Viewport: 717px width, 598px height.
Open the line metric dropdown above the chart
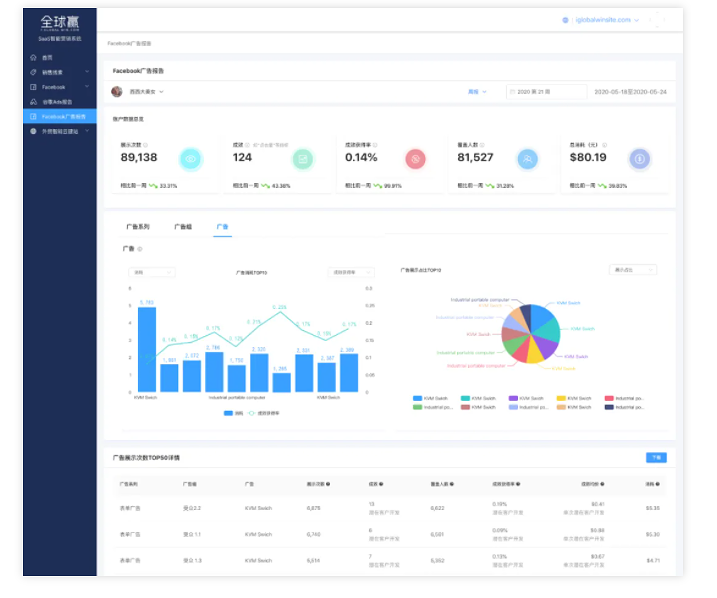[351, 272]
